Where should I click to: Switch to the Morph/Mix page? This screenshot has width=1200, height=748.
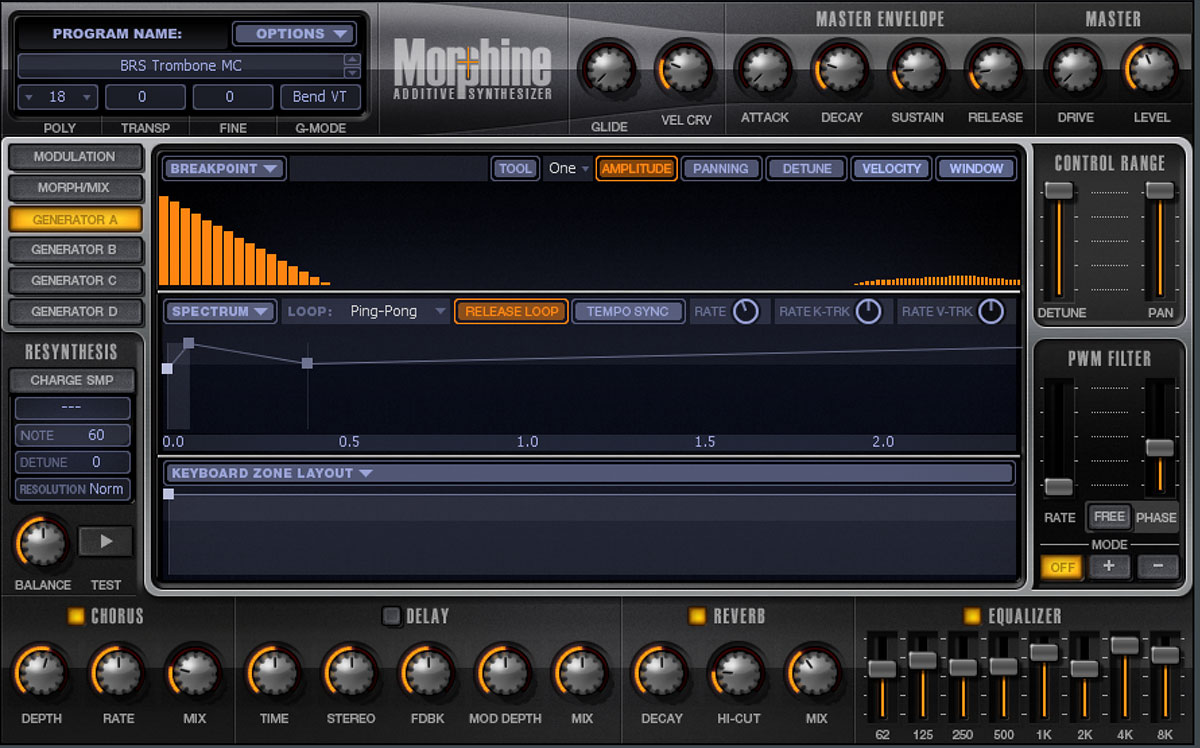pyautogui.click(x=75, y=188)
